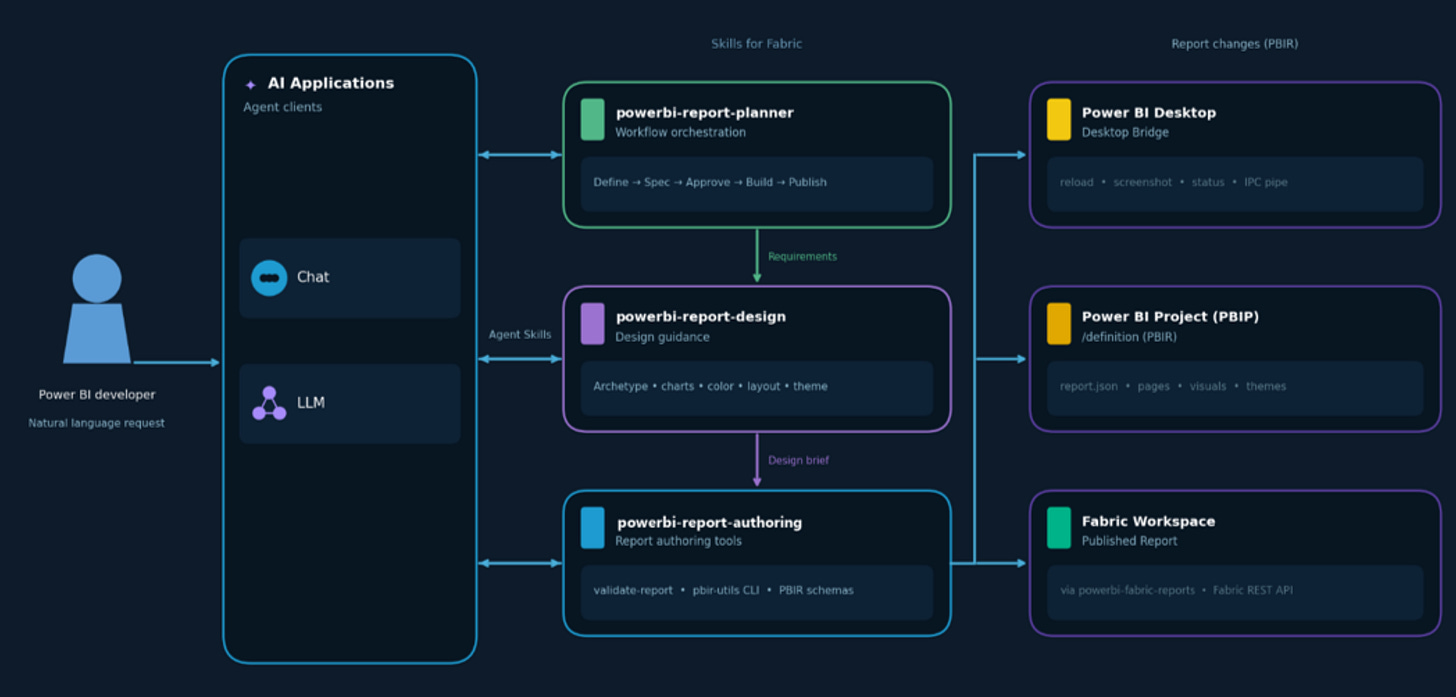The height and width of the screenshot is (697, 1456).
Task: Click the PBIR schemas text
Action: coord(817,590)
